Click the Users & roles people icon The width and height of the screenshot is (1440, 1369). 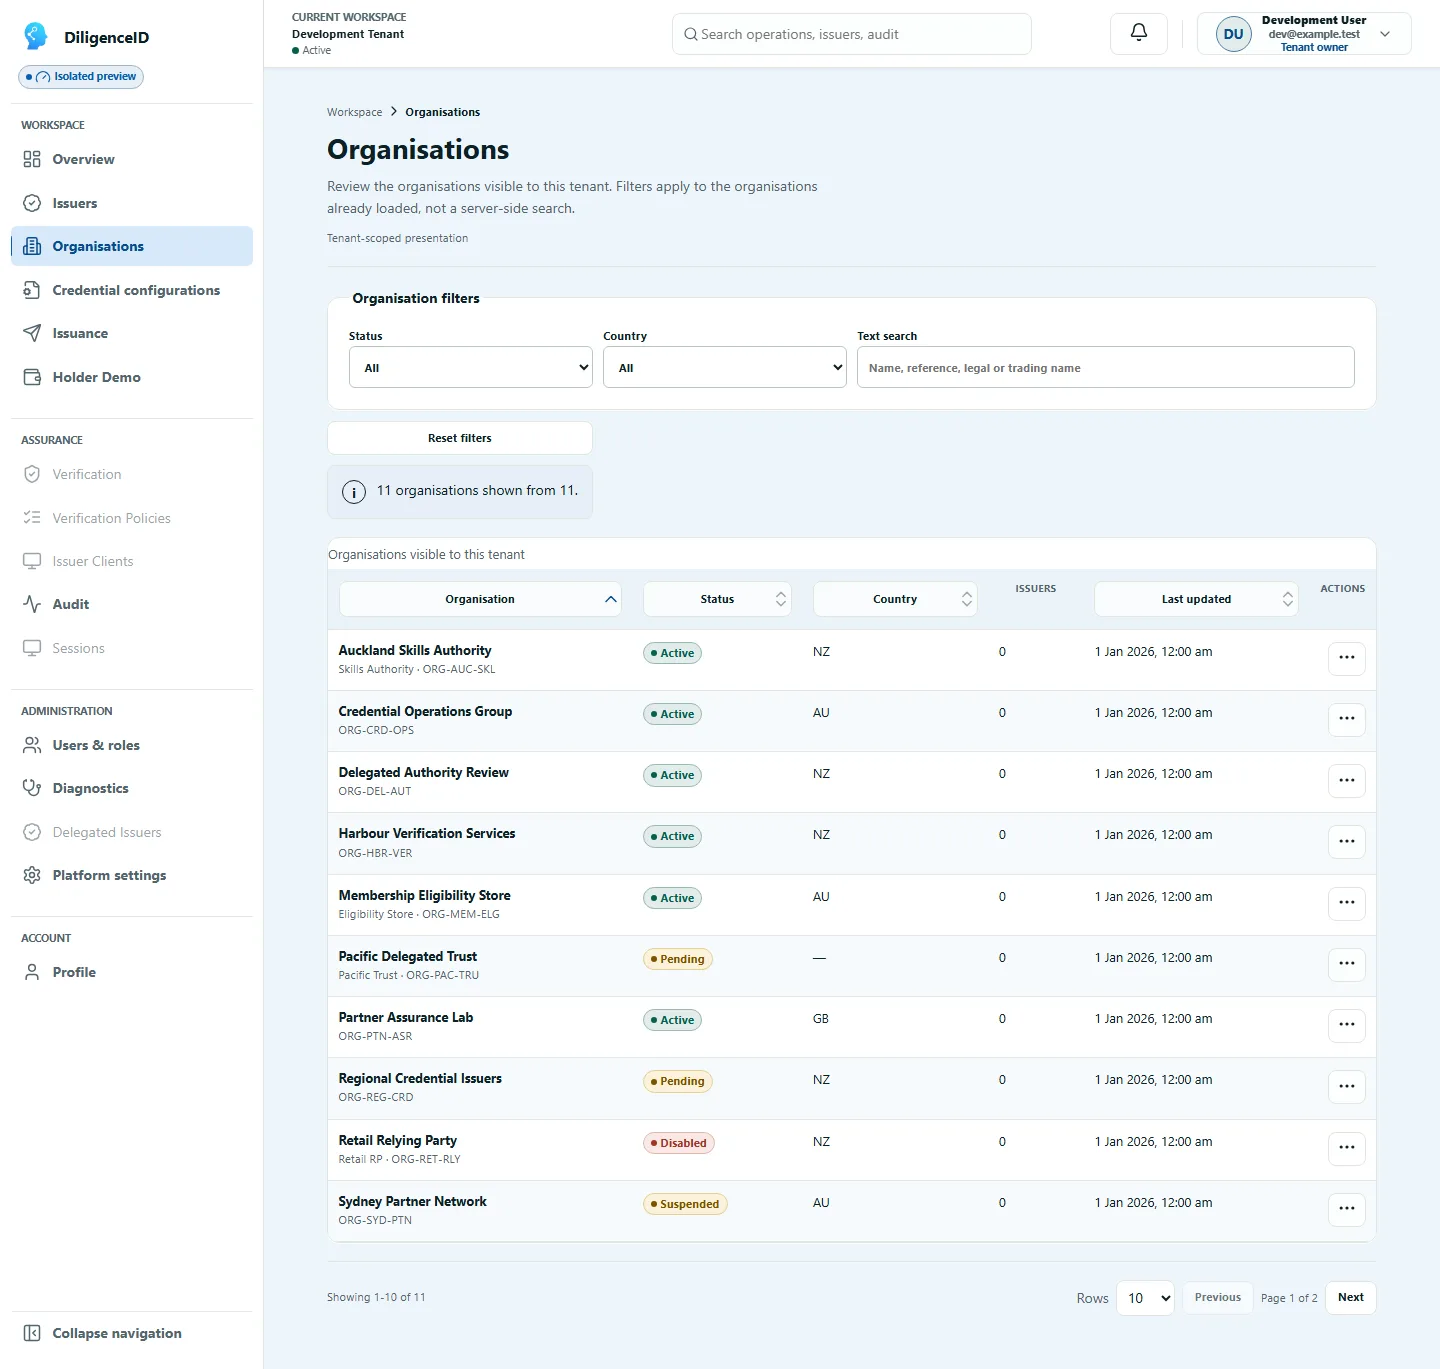(32, 745)
